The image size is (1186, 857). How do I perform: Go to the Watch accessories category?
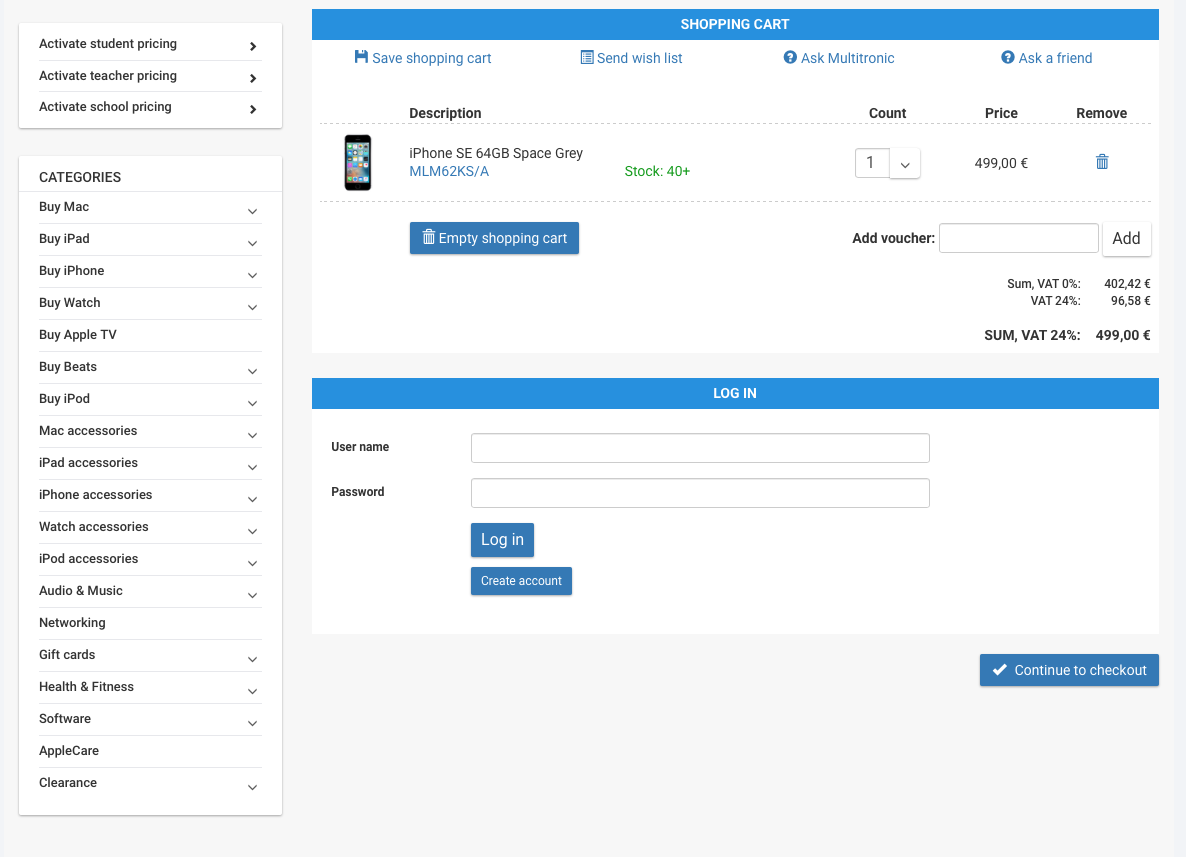[x=94, y=526]
